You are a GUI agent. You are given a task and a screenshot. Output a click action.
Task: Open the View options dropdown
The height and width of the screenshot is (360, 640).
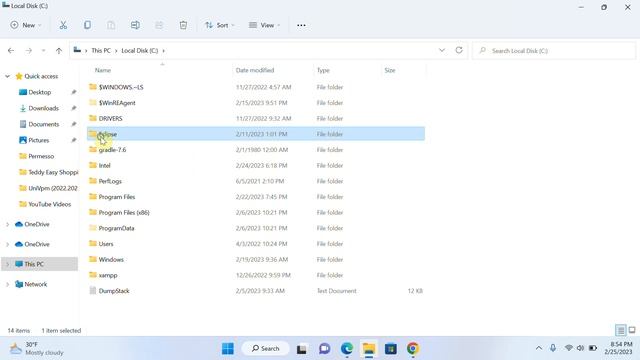click(264, 25)
